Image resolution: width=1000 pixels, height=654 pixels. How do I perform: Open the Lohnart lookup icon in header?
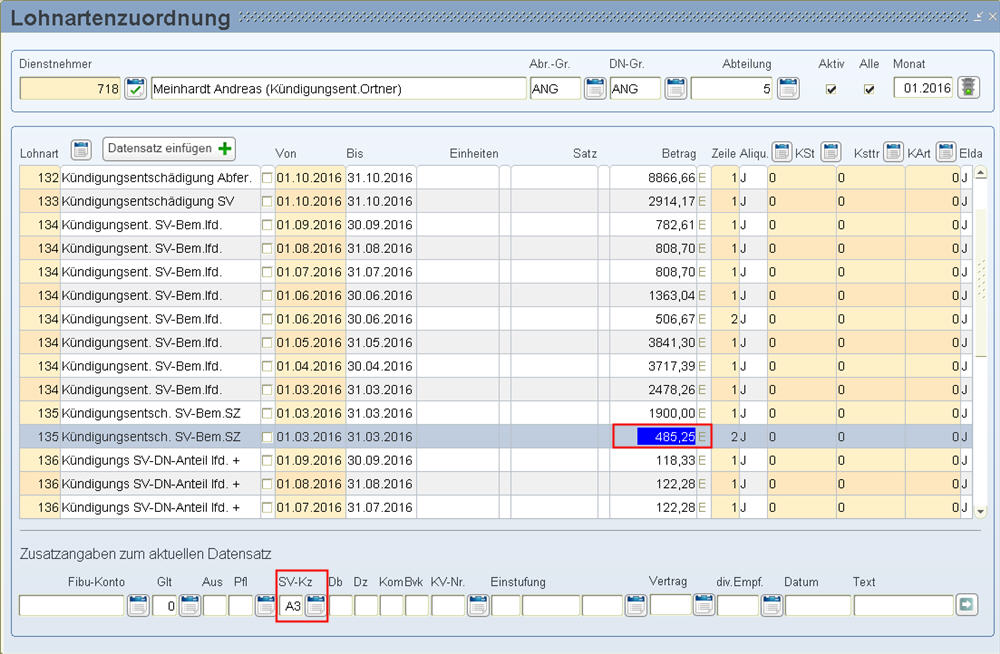(x=81, y=150)
